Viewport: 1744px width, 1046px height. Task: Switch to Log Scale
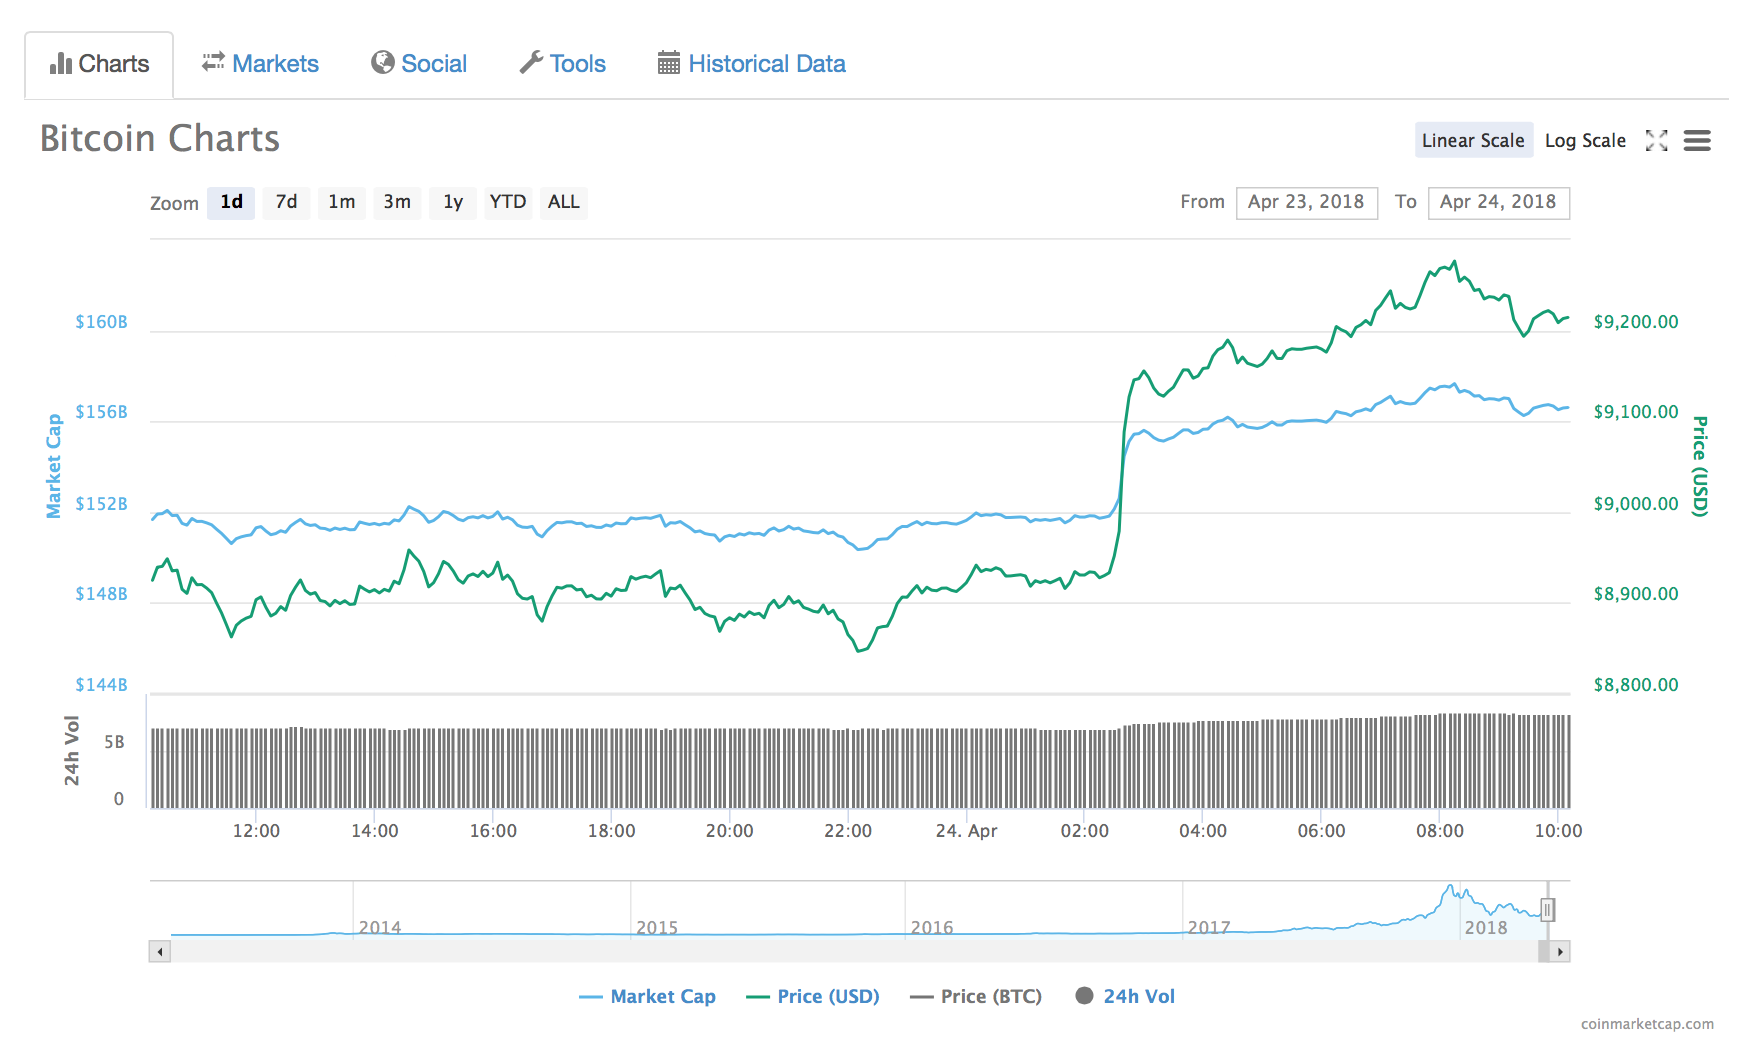(x=1585, y=141)
